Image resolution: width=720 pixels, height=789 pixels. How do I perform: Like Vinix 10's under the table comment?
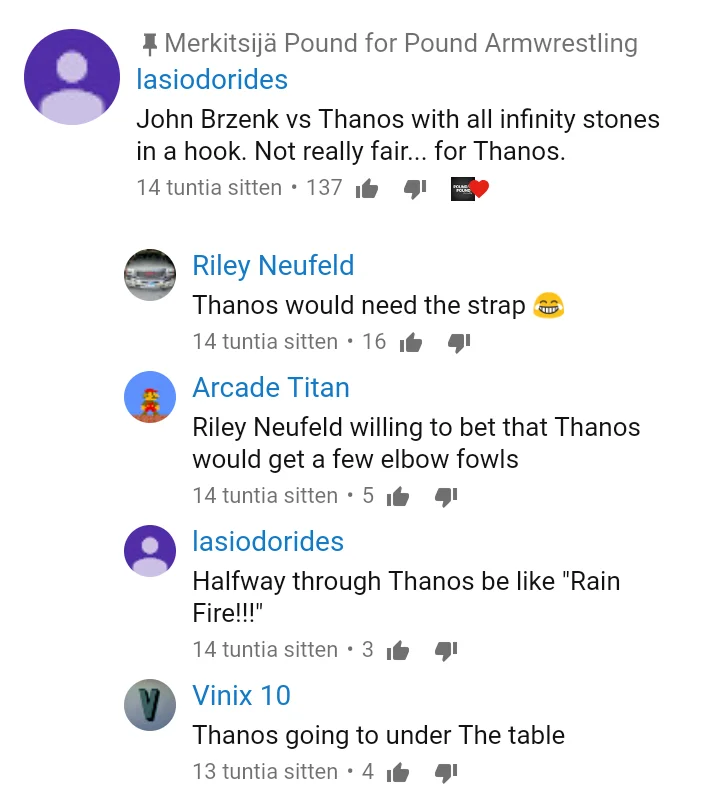pyautogui.click(x=398, y=773)
